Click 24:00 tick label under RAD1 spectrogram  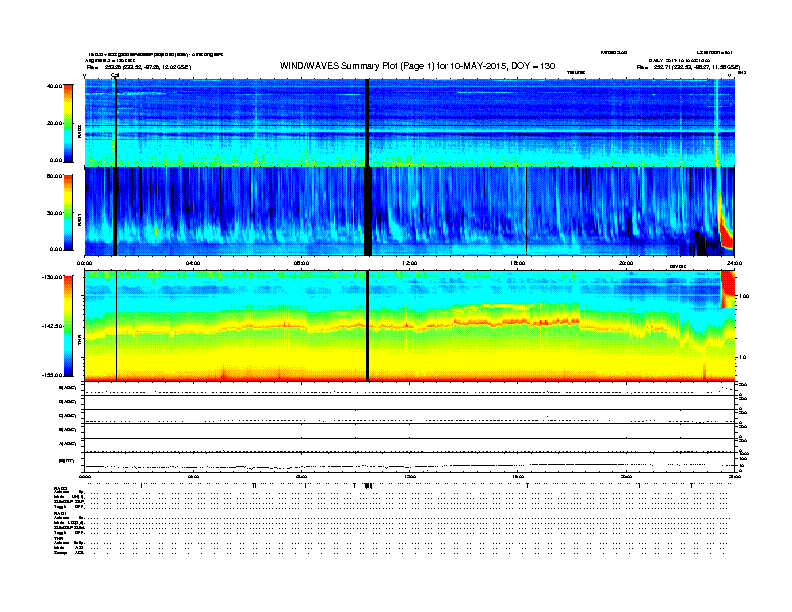734,263
